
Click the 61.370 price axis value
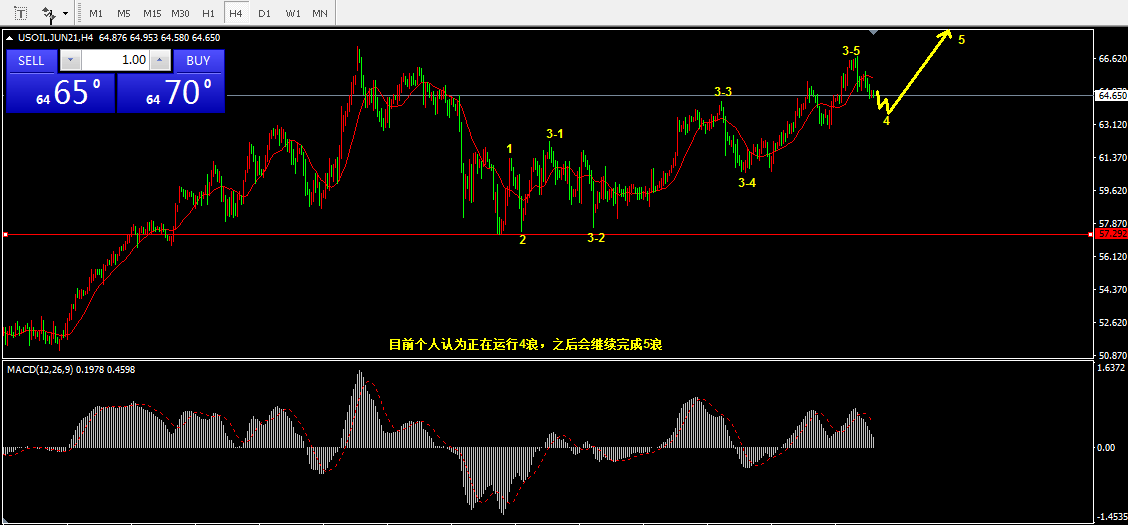1111,158
